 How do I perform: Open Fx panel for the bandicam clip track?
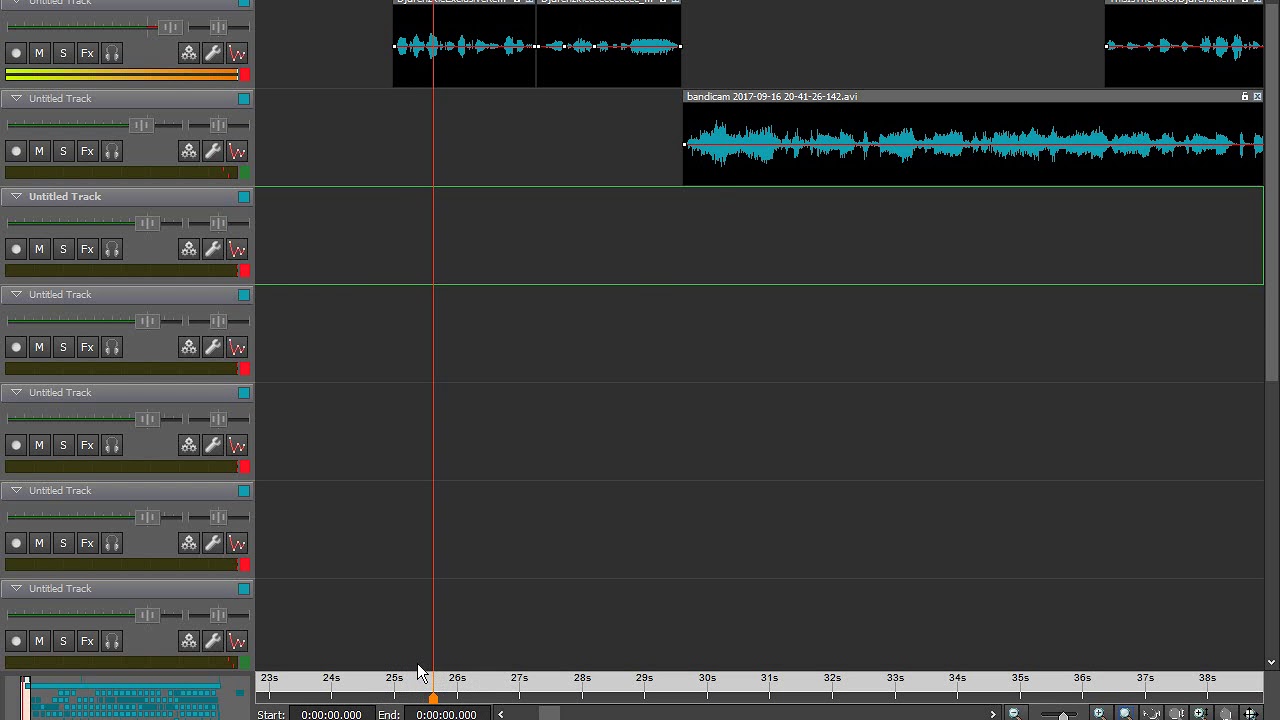coord(87,151)
